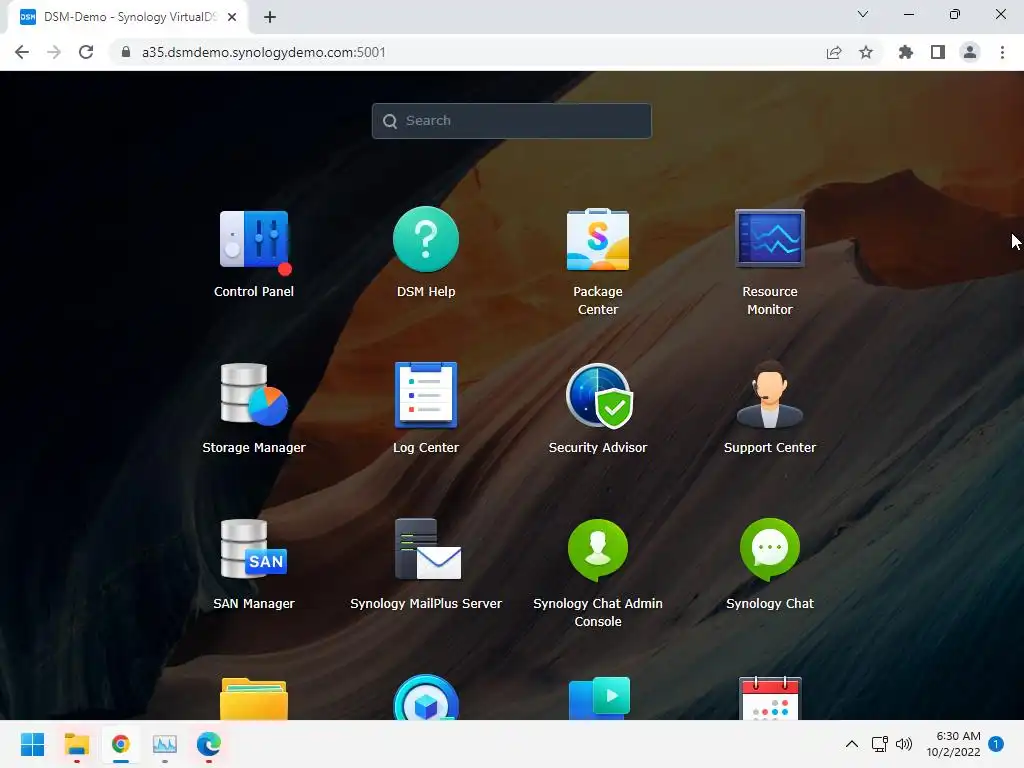The height and width of the screenshot is (768, 1024).
Task: Open Security Advisor
Action: pos(598,395)
